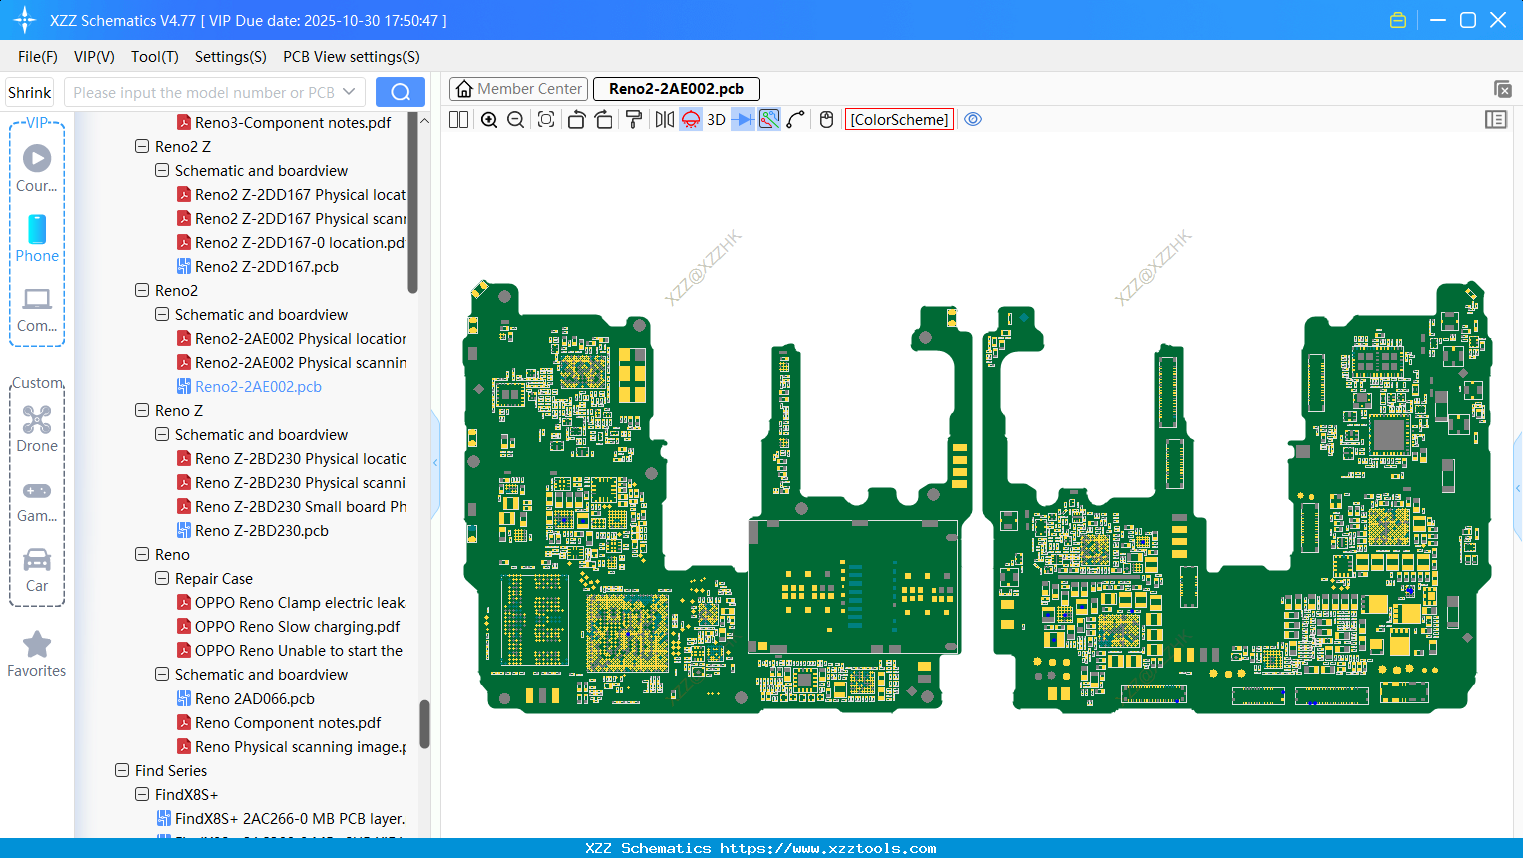The image size is (1523, 858).
Task: Open the PCB View settings menu
Action: 351,57
